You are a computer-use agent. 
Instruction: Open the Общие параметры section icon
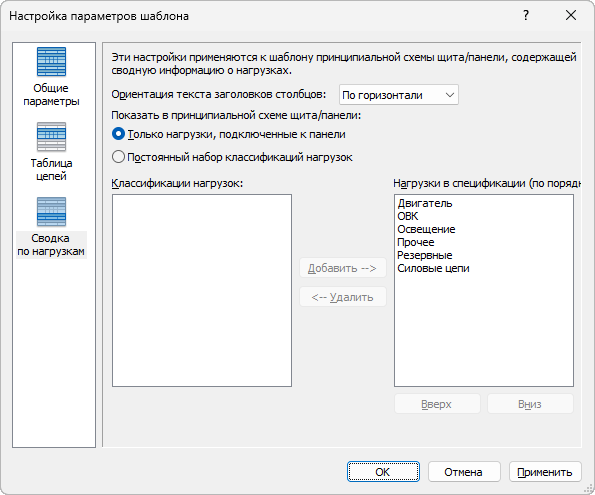52,62
